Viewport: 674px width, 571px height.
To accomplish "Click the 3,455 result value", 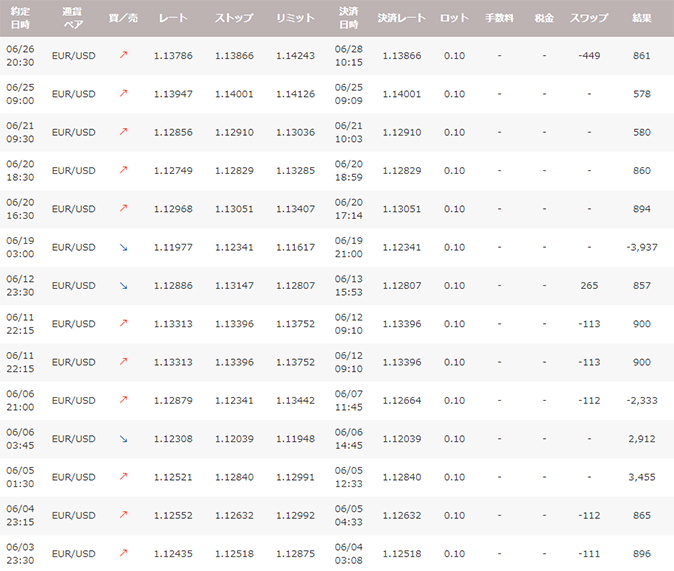I will click(641, 477).
